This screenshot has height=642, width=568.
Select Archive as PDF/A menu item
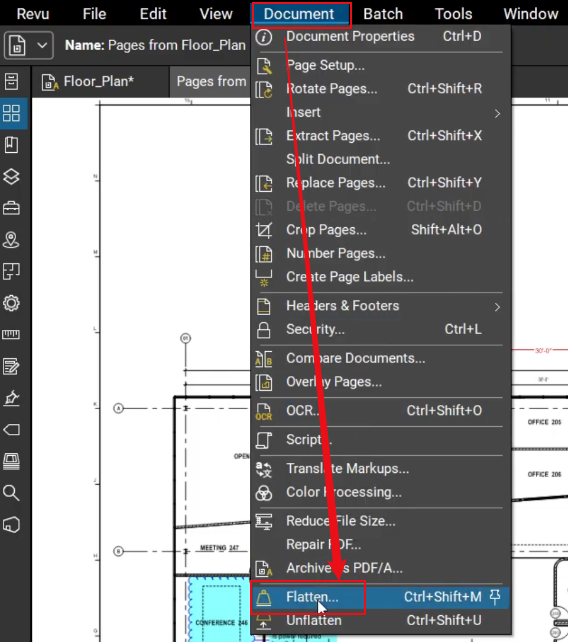point(380,568)
